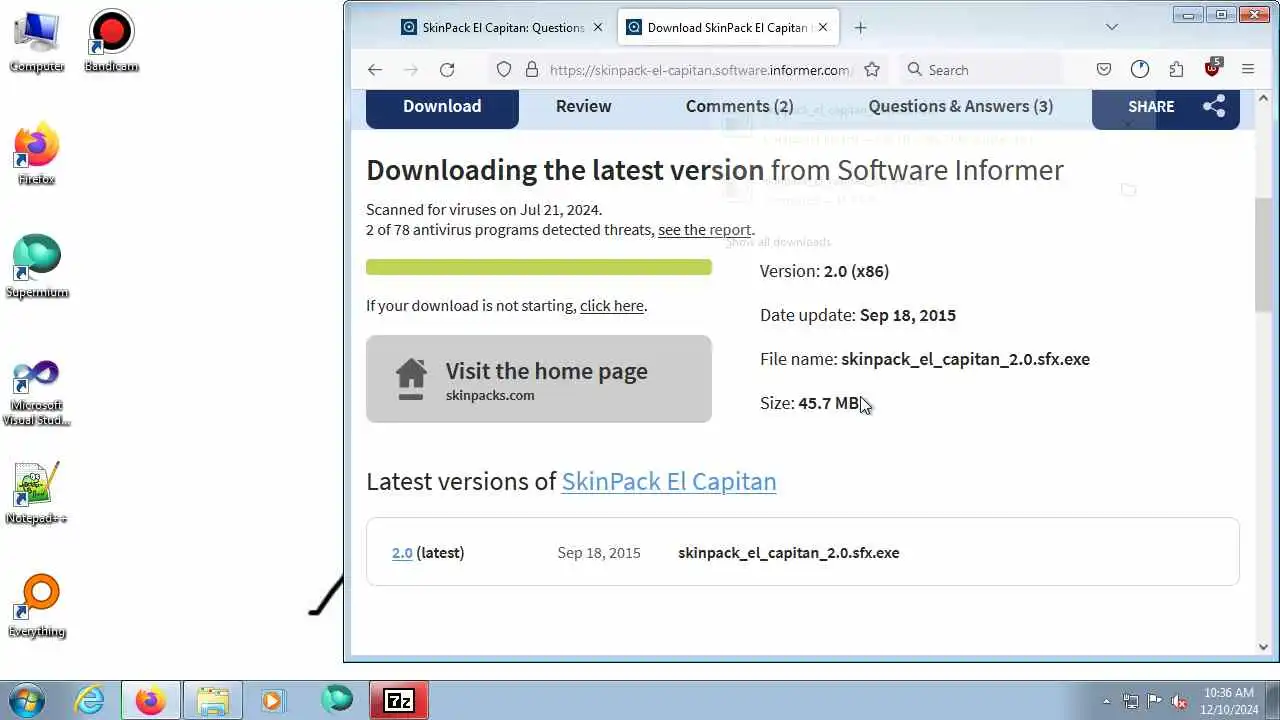Open the SkinPack El Capitan link
1280x720 pixels.
(669, 481)
